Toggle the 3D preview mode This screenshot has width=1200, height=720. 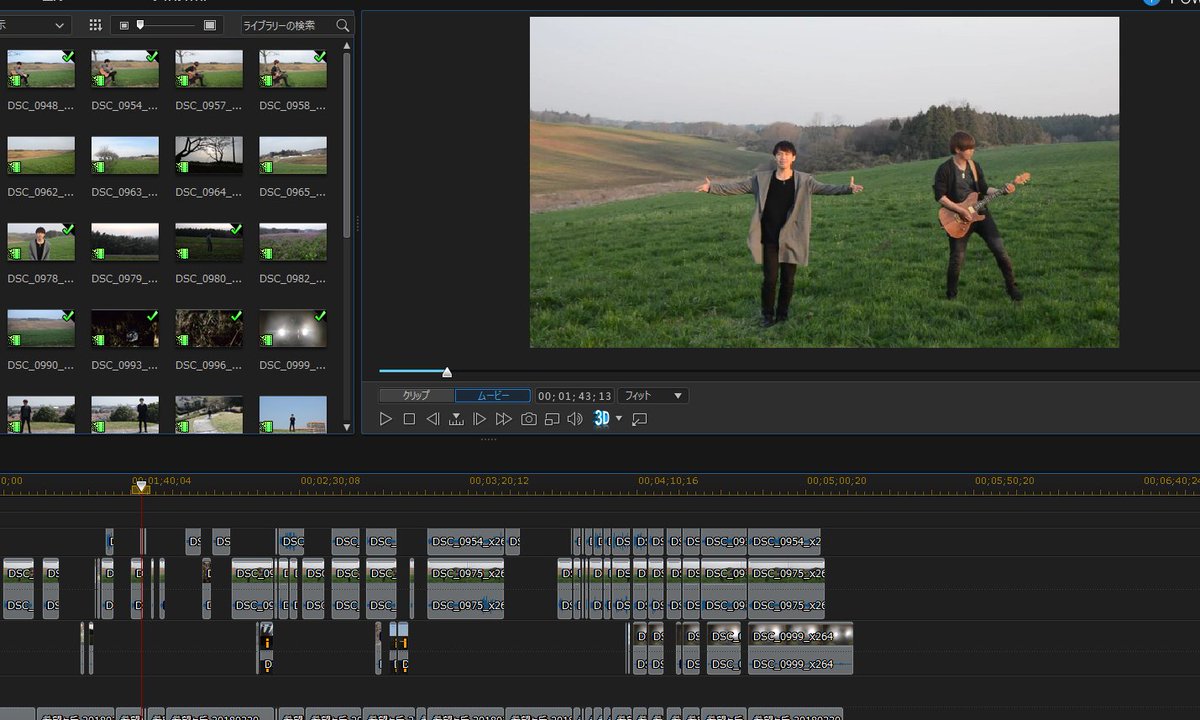pos(601,419)
